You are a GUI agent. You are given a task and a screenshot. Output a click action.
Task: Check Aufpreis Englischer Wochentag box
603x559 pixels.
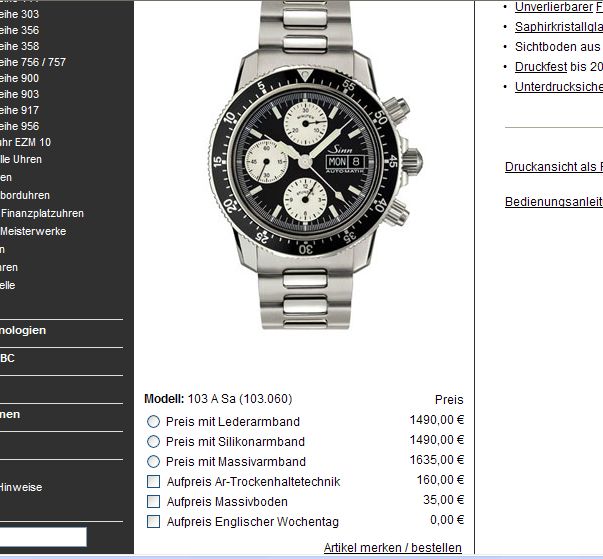pyautogui.click(x=153, y=521)
